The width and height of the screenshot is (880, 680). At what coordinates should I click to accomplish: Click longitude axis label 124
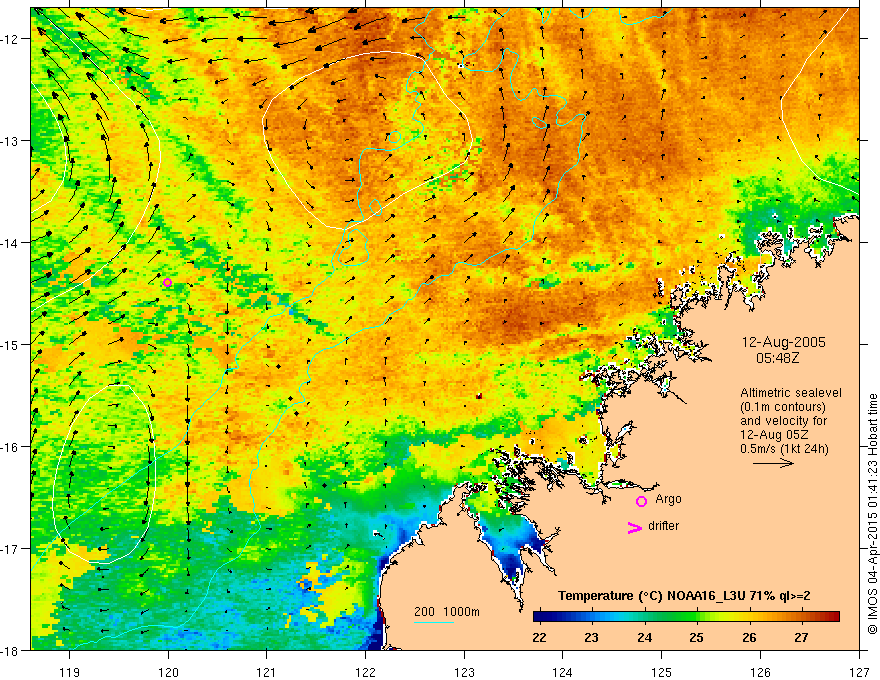(563, 672)
